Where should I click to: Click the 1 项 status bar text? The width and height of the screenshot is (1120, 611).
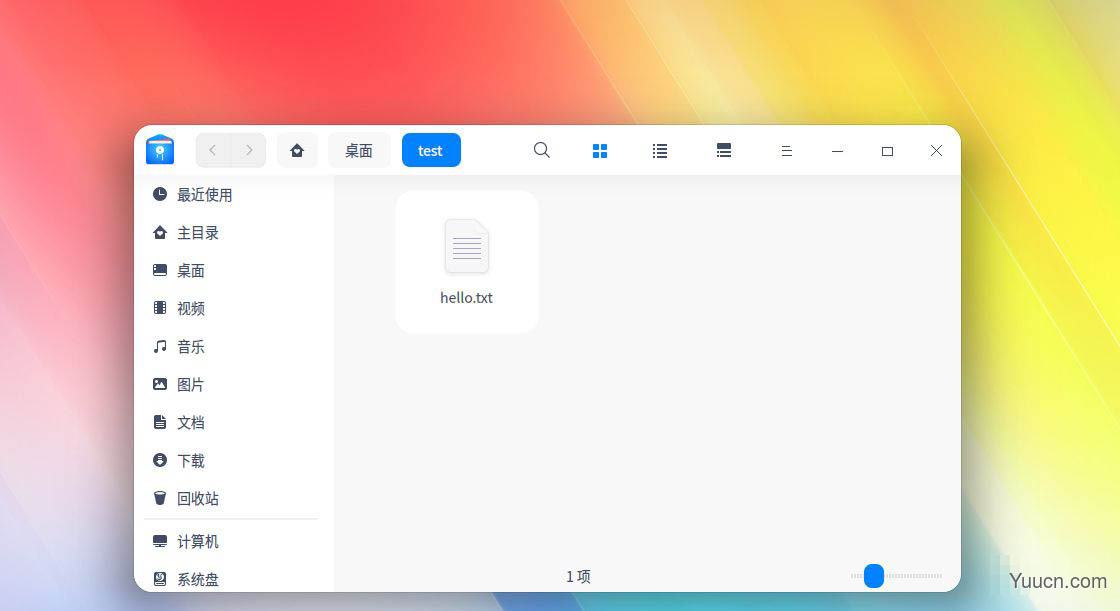578,576
